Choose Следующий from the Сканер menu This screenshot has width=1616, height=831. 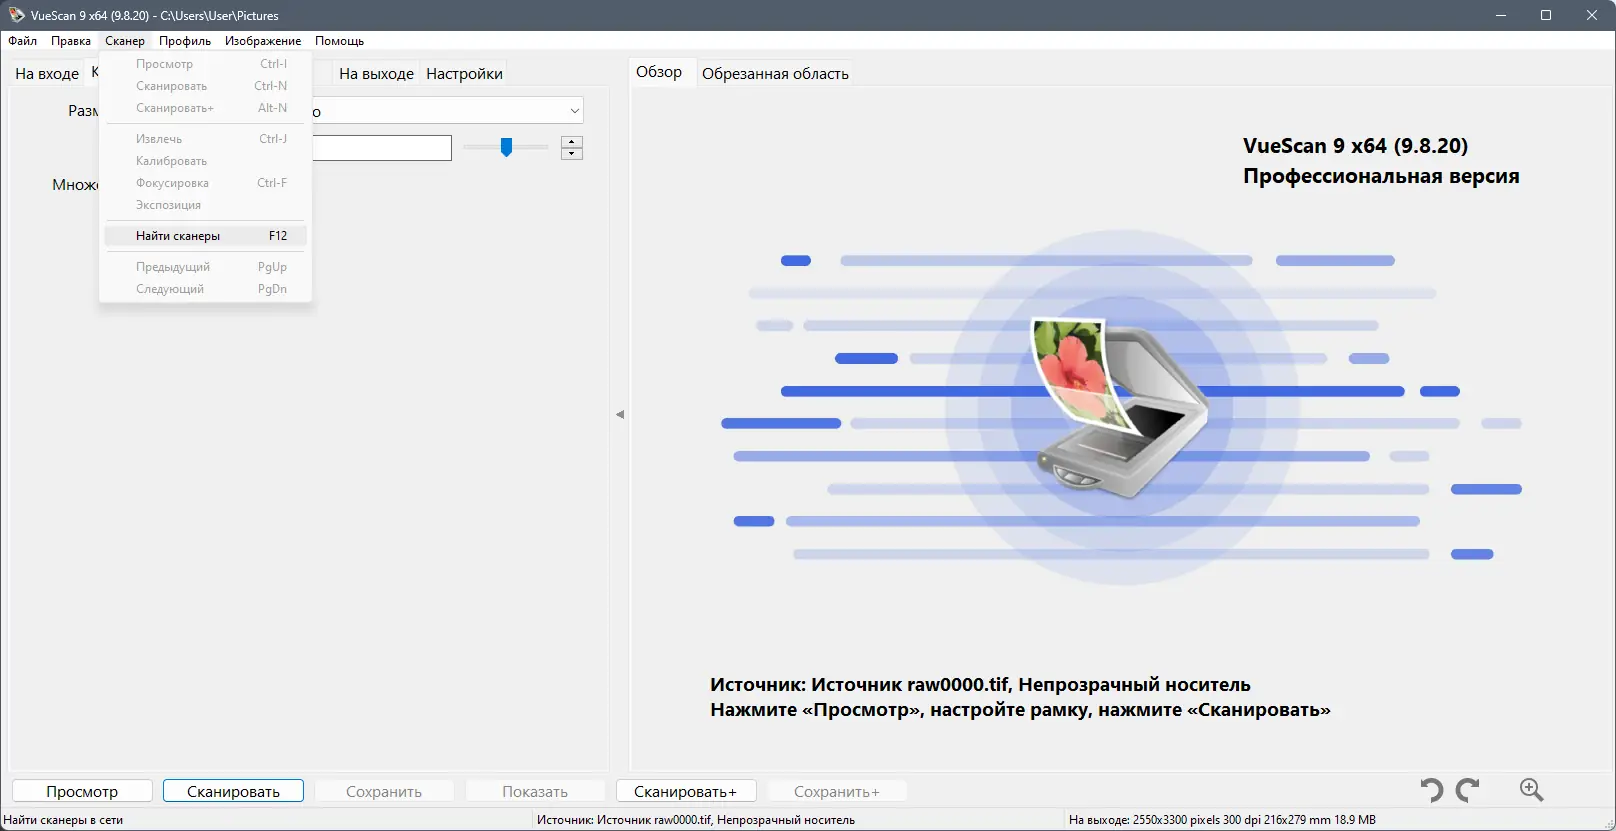[x=205, y=289]
